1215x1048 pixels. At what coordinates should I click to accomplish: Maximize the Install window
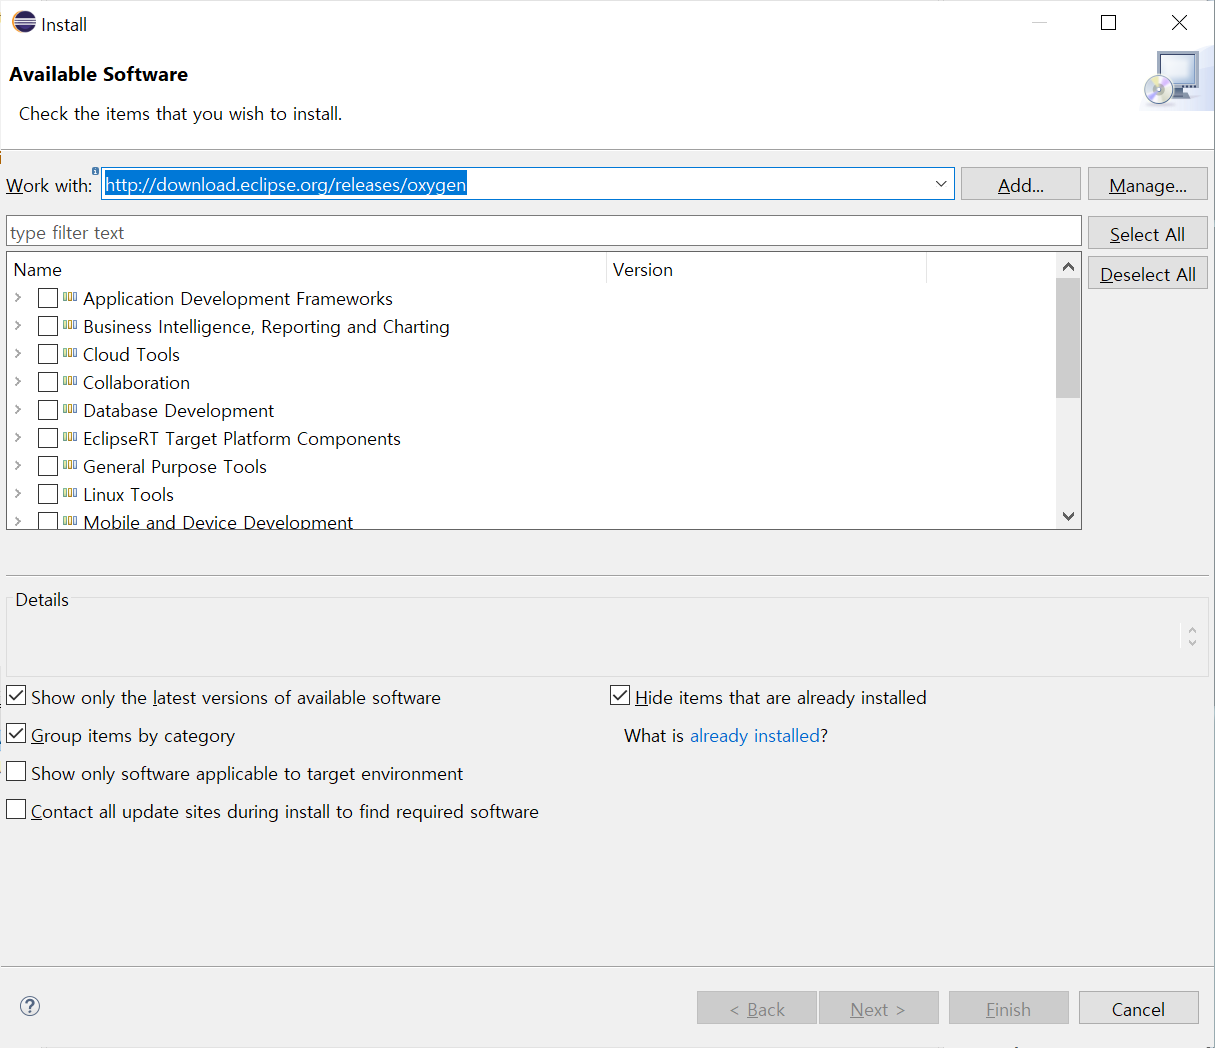click(1108, 23)
